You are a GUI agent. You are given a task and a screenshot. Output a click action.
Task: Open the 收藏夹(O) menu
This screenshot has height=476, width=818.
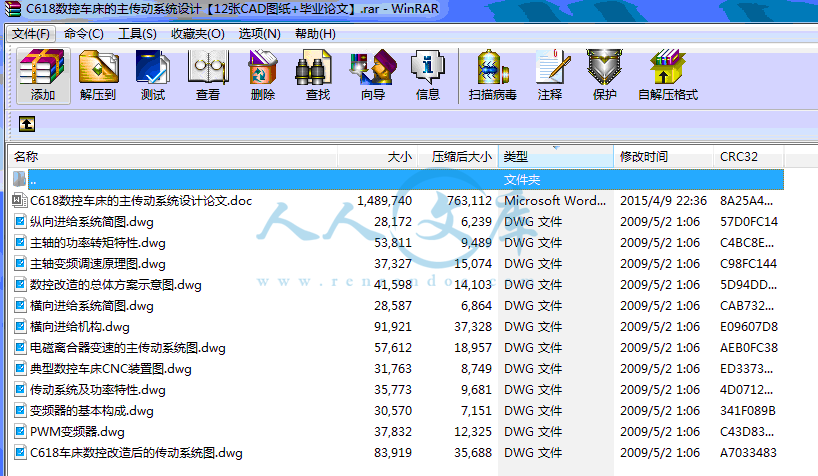coord(198,34)
